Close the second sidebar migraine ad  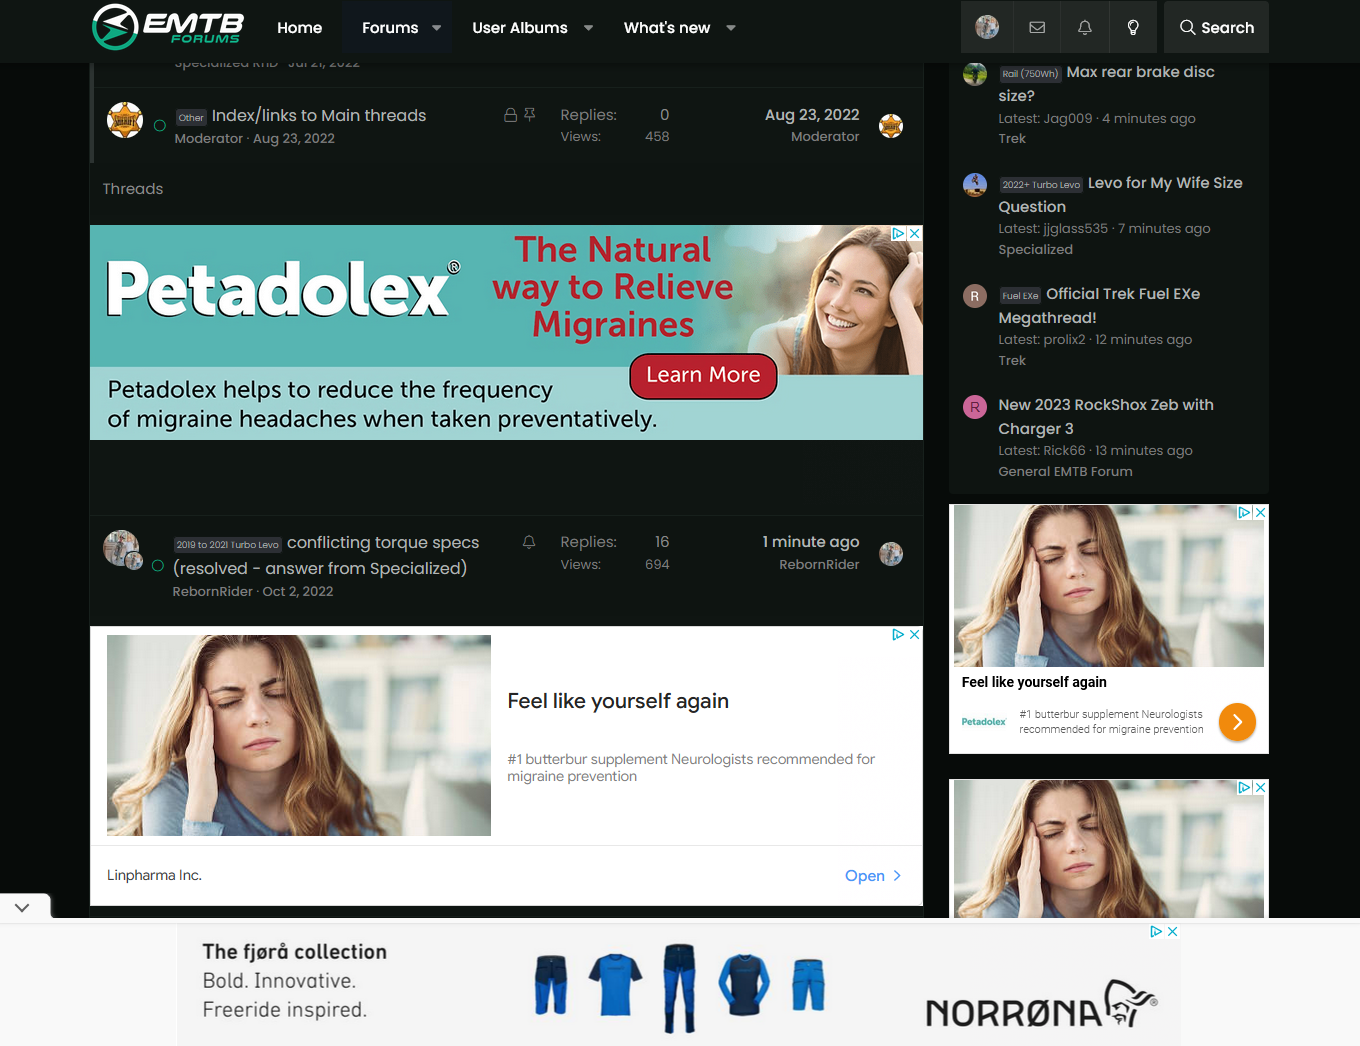point(1261,787)
